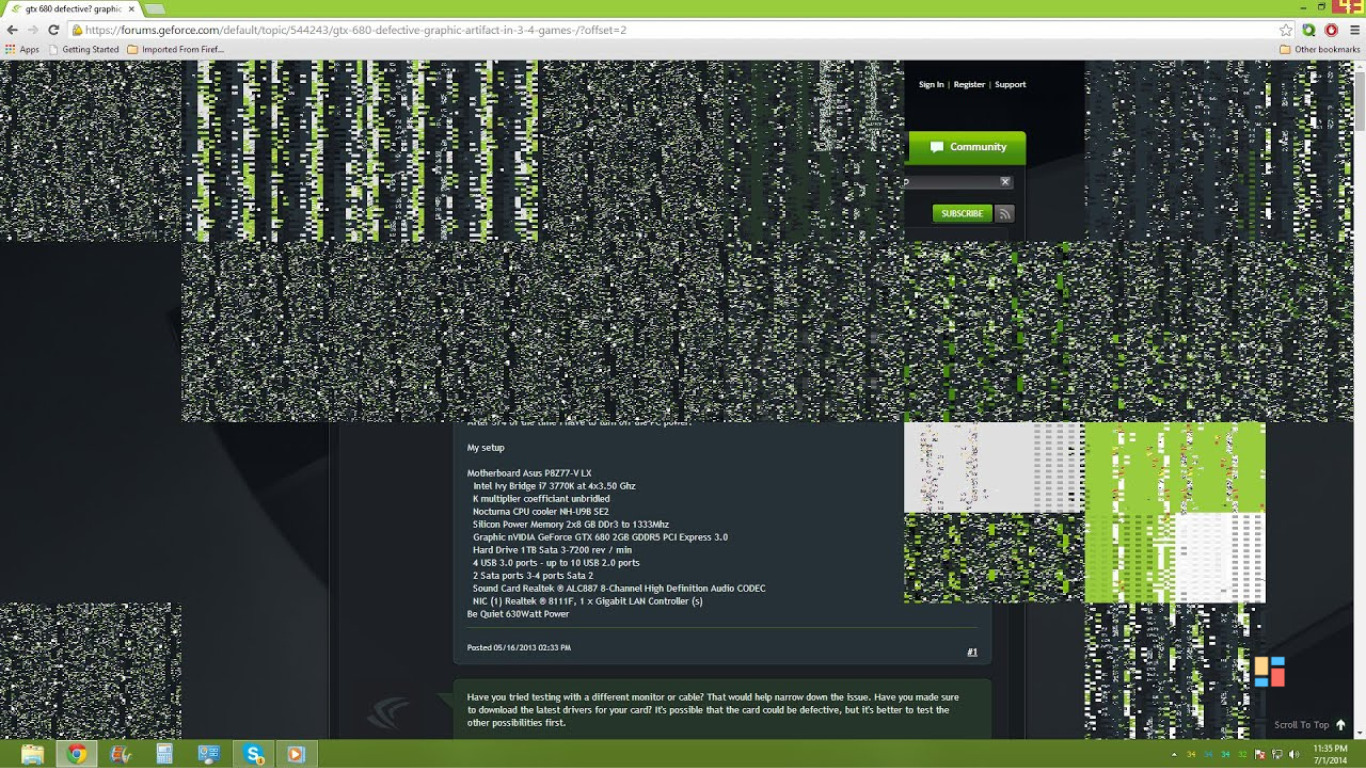The image size is (1366, 768).
Task: Click the post permalink #1
Action: click(x=972, y=652)
